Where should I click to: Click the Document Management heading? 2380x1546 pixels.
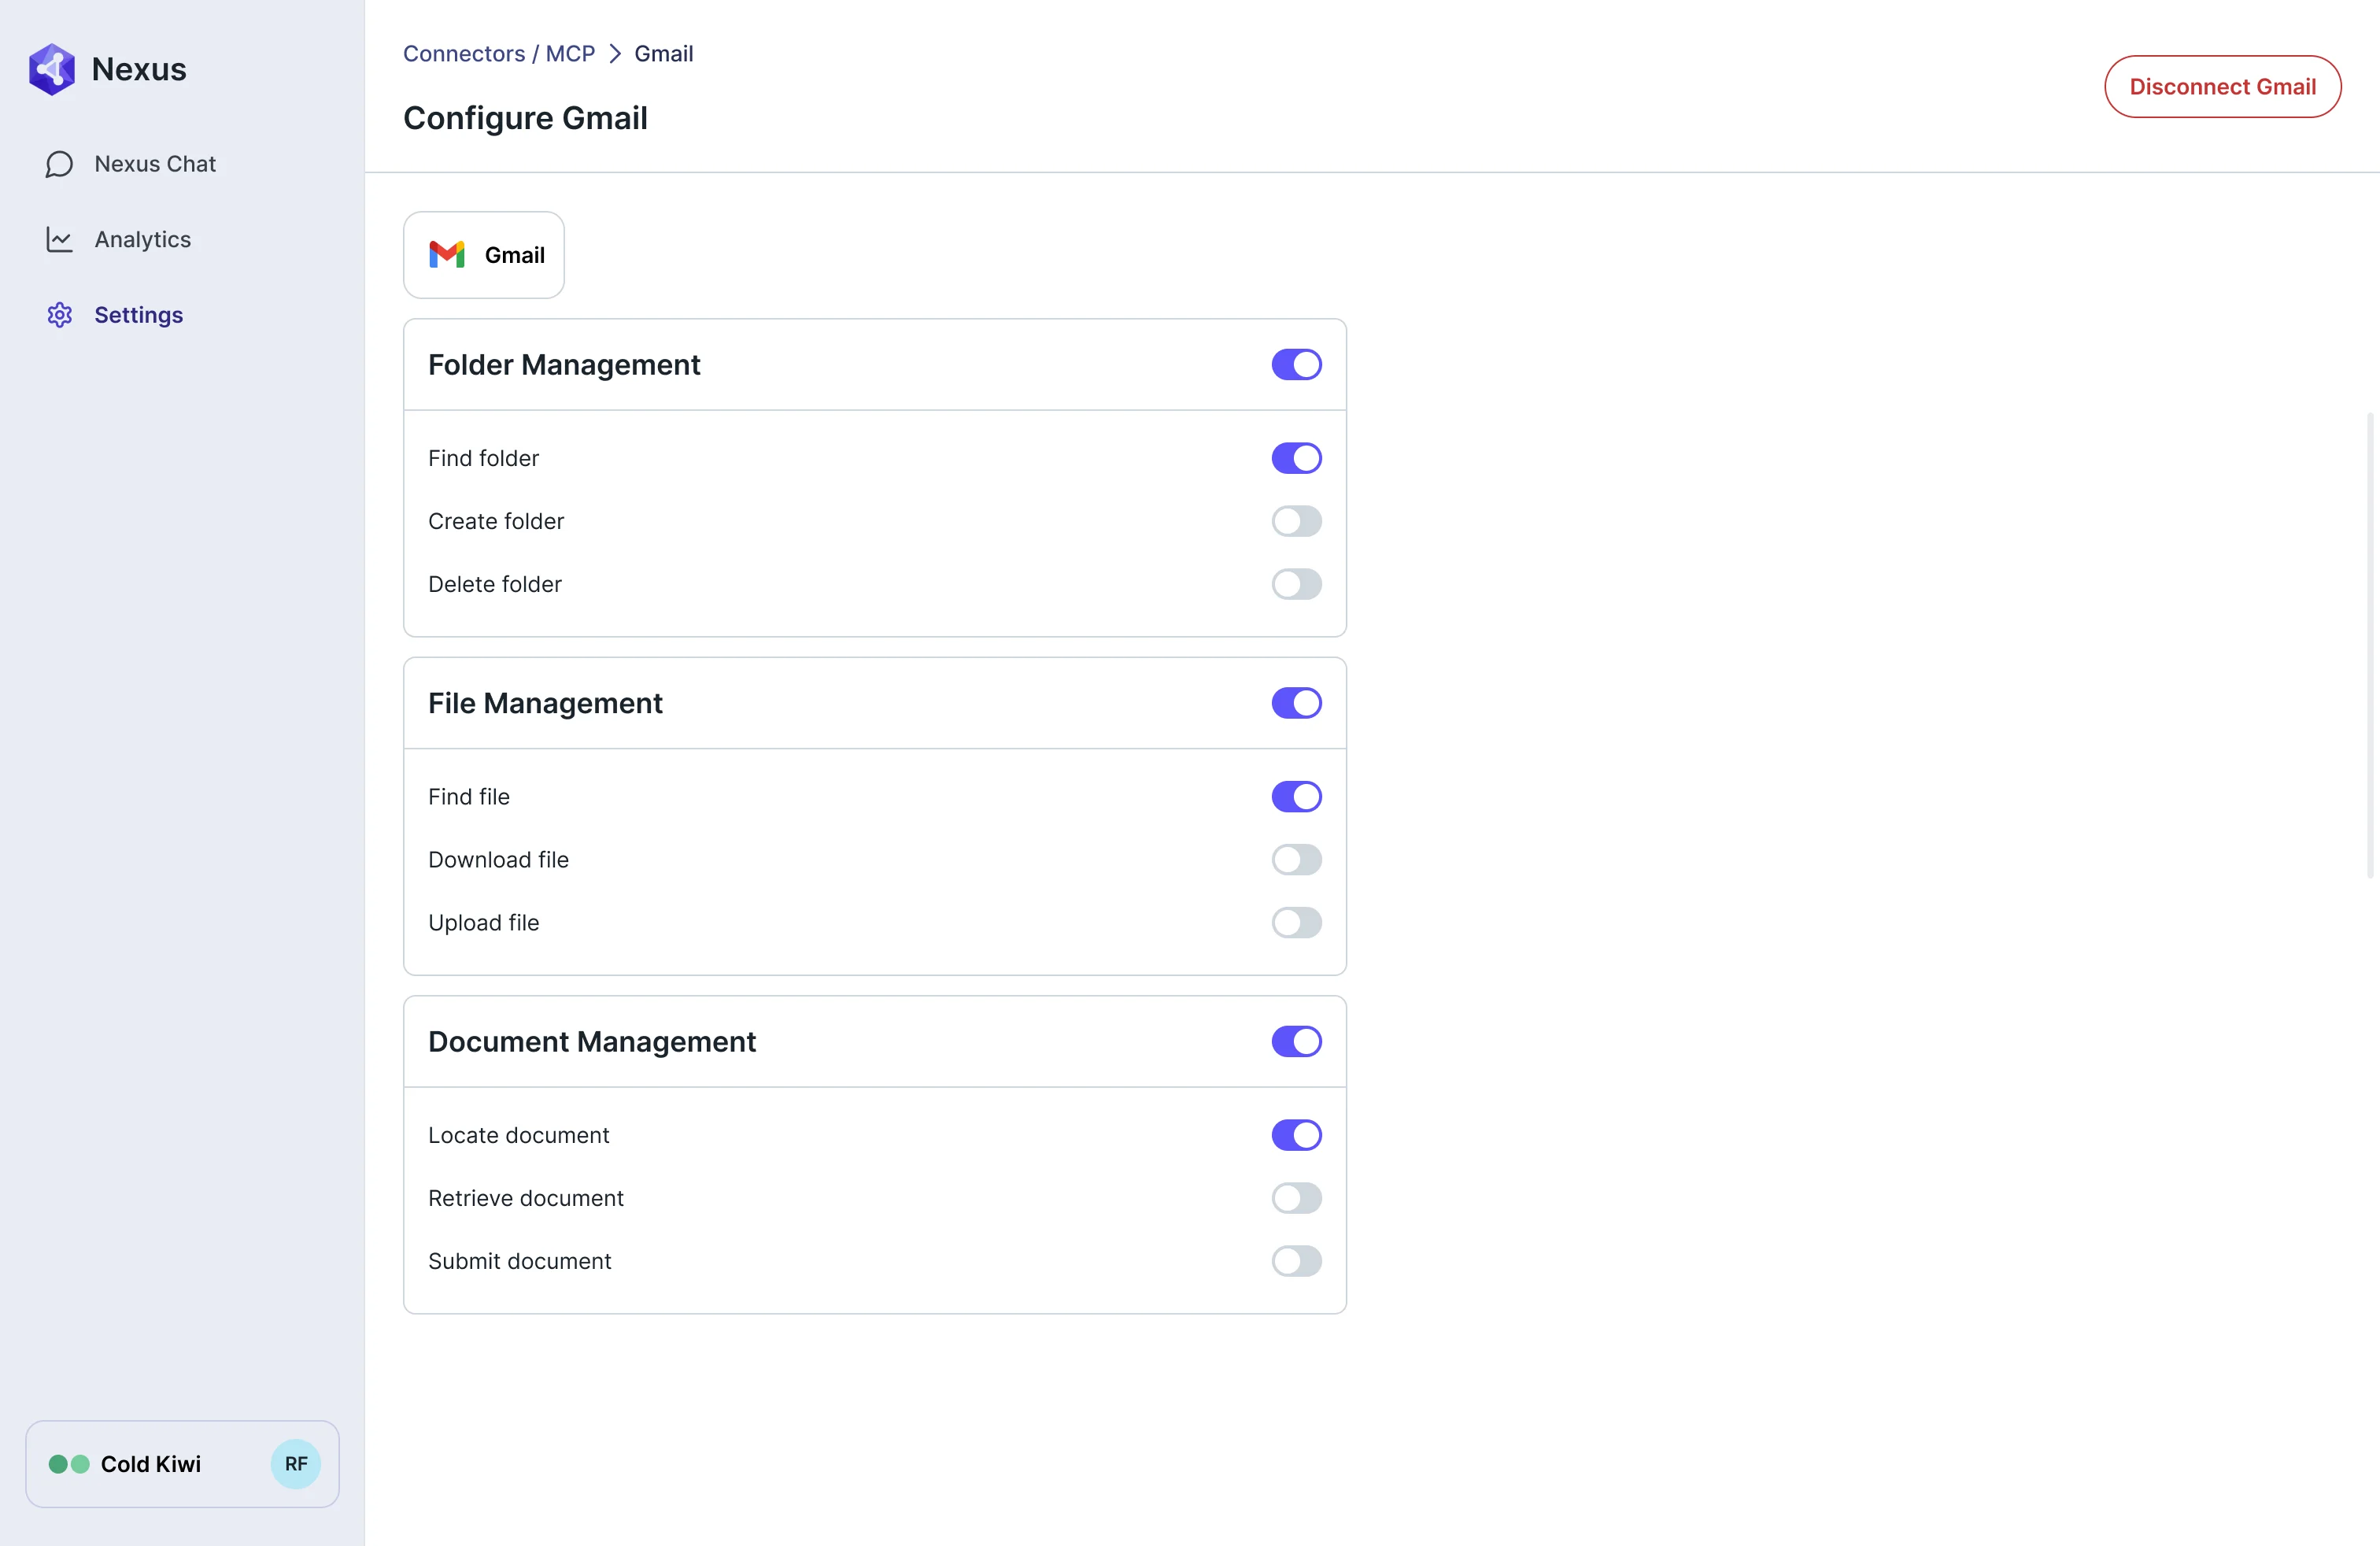[x=592, y=1042]
